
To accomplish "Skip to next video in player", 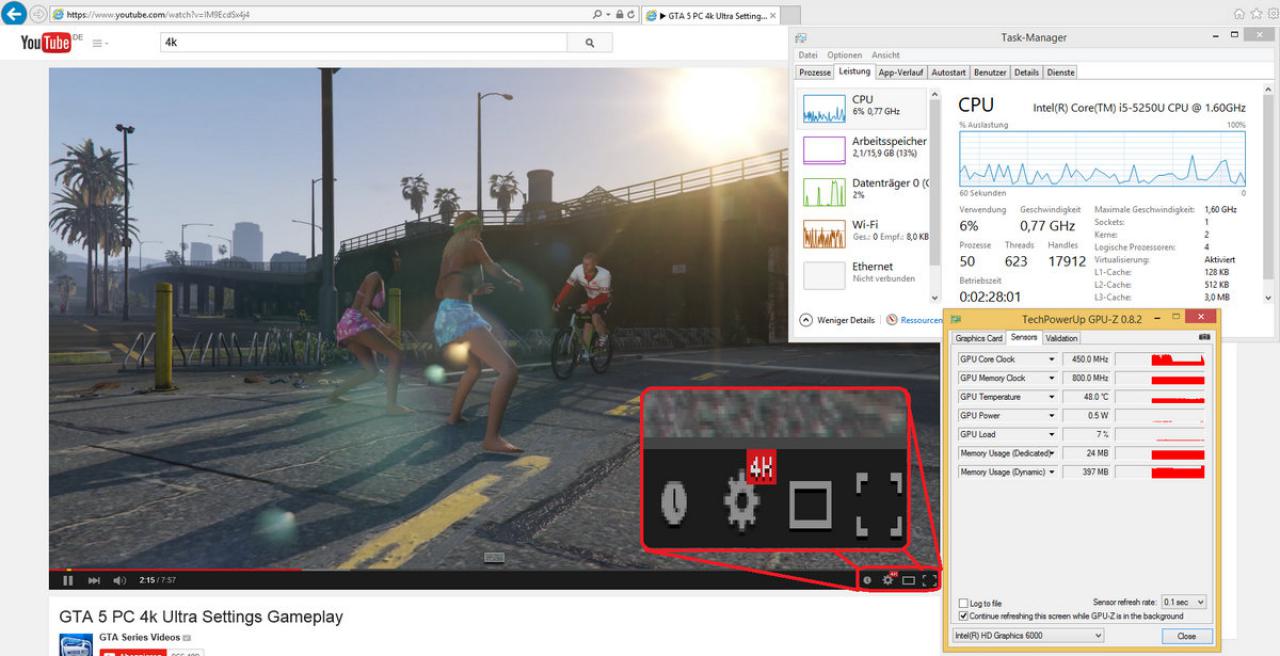I will (x=95, y=580).
